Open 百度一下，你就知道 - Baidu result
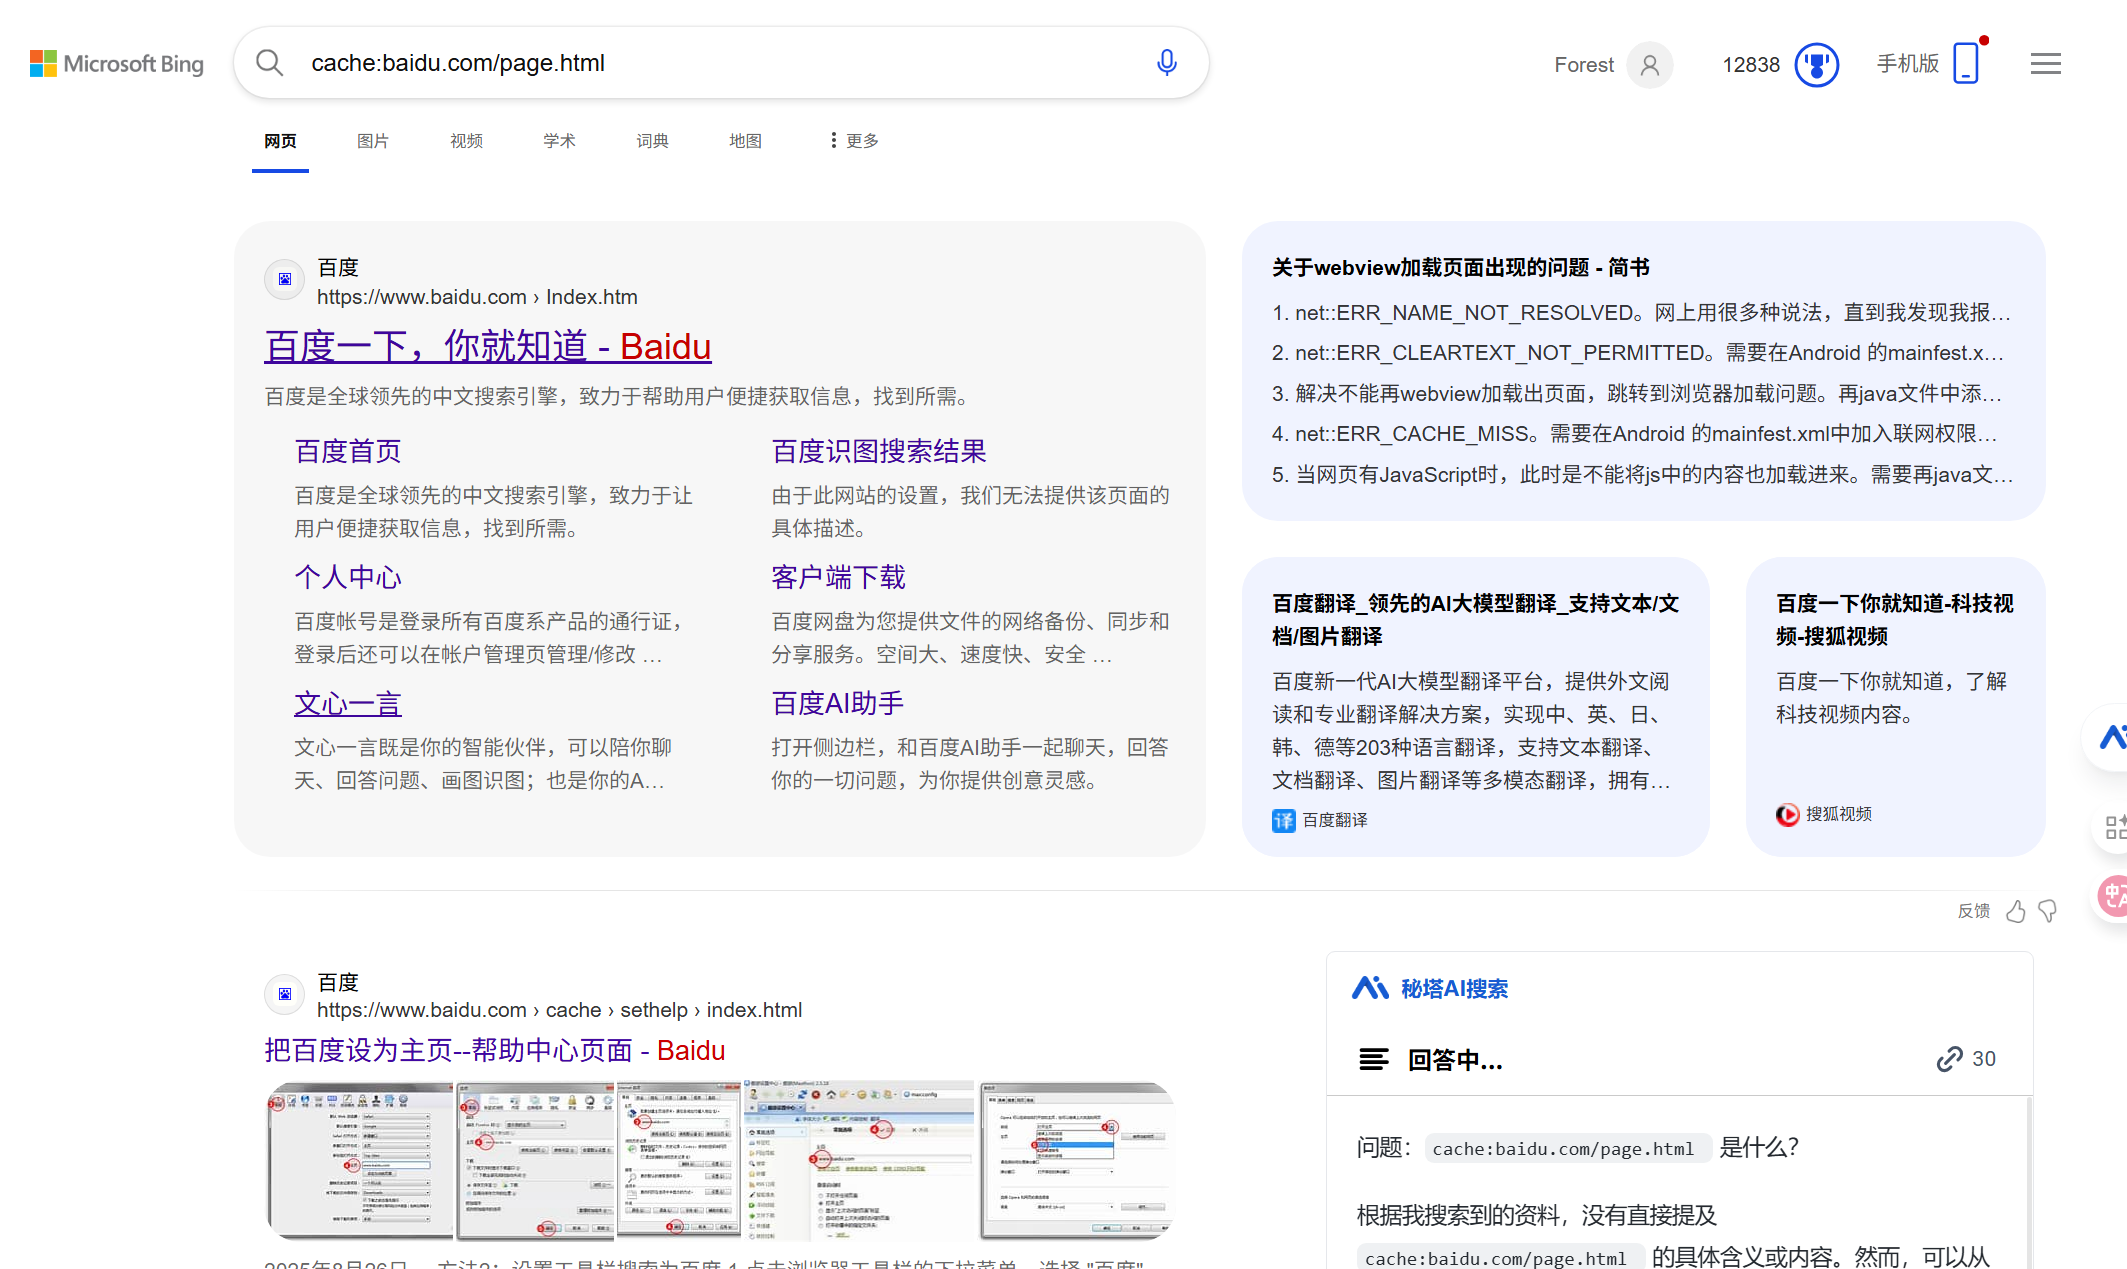Image resolution: width=2127 pixels, height=1269 pixels. click(x=488, y=347)
